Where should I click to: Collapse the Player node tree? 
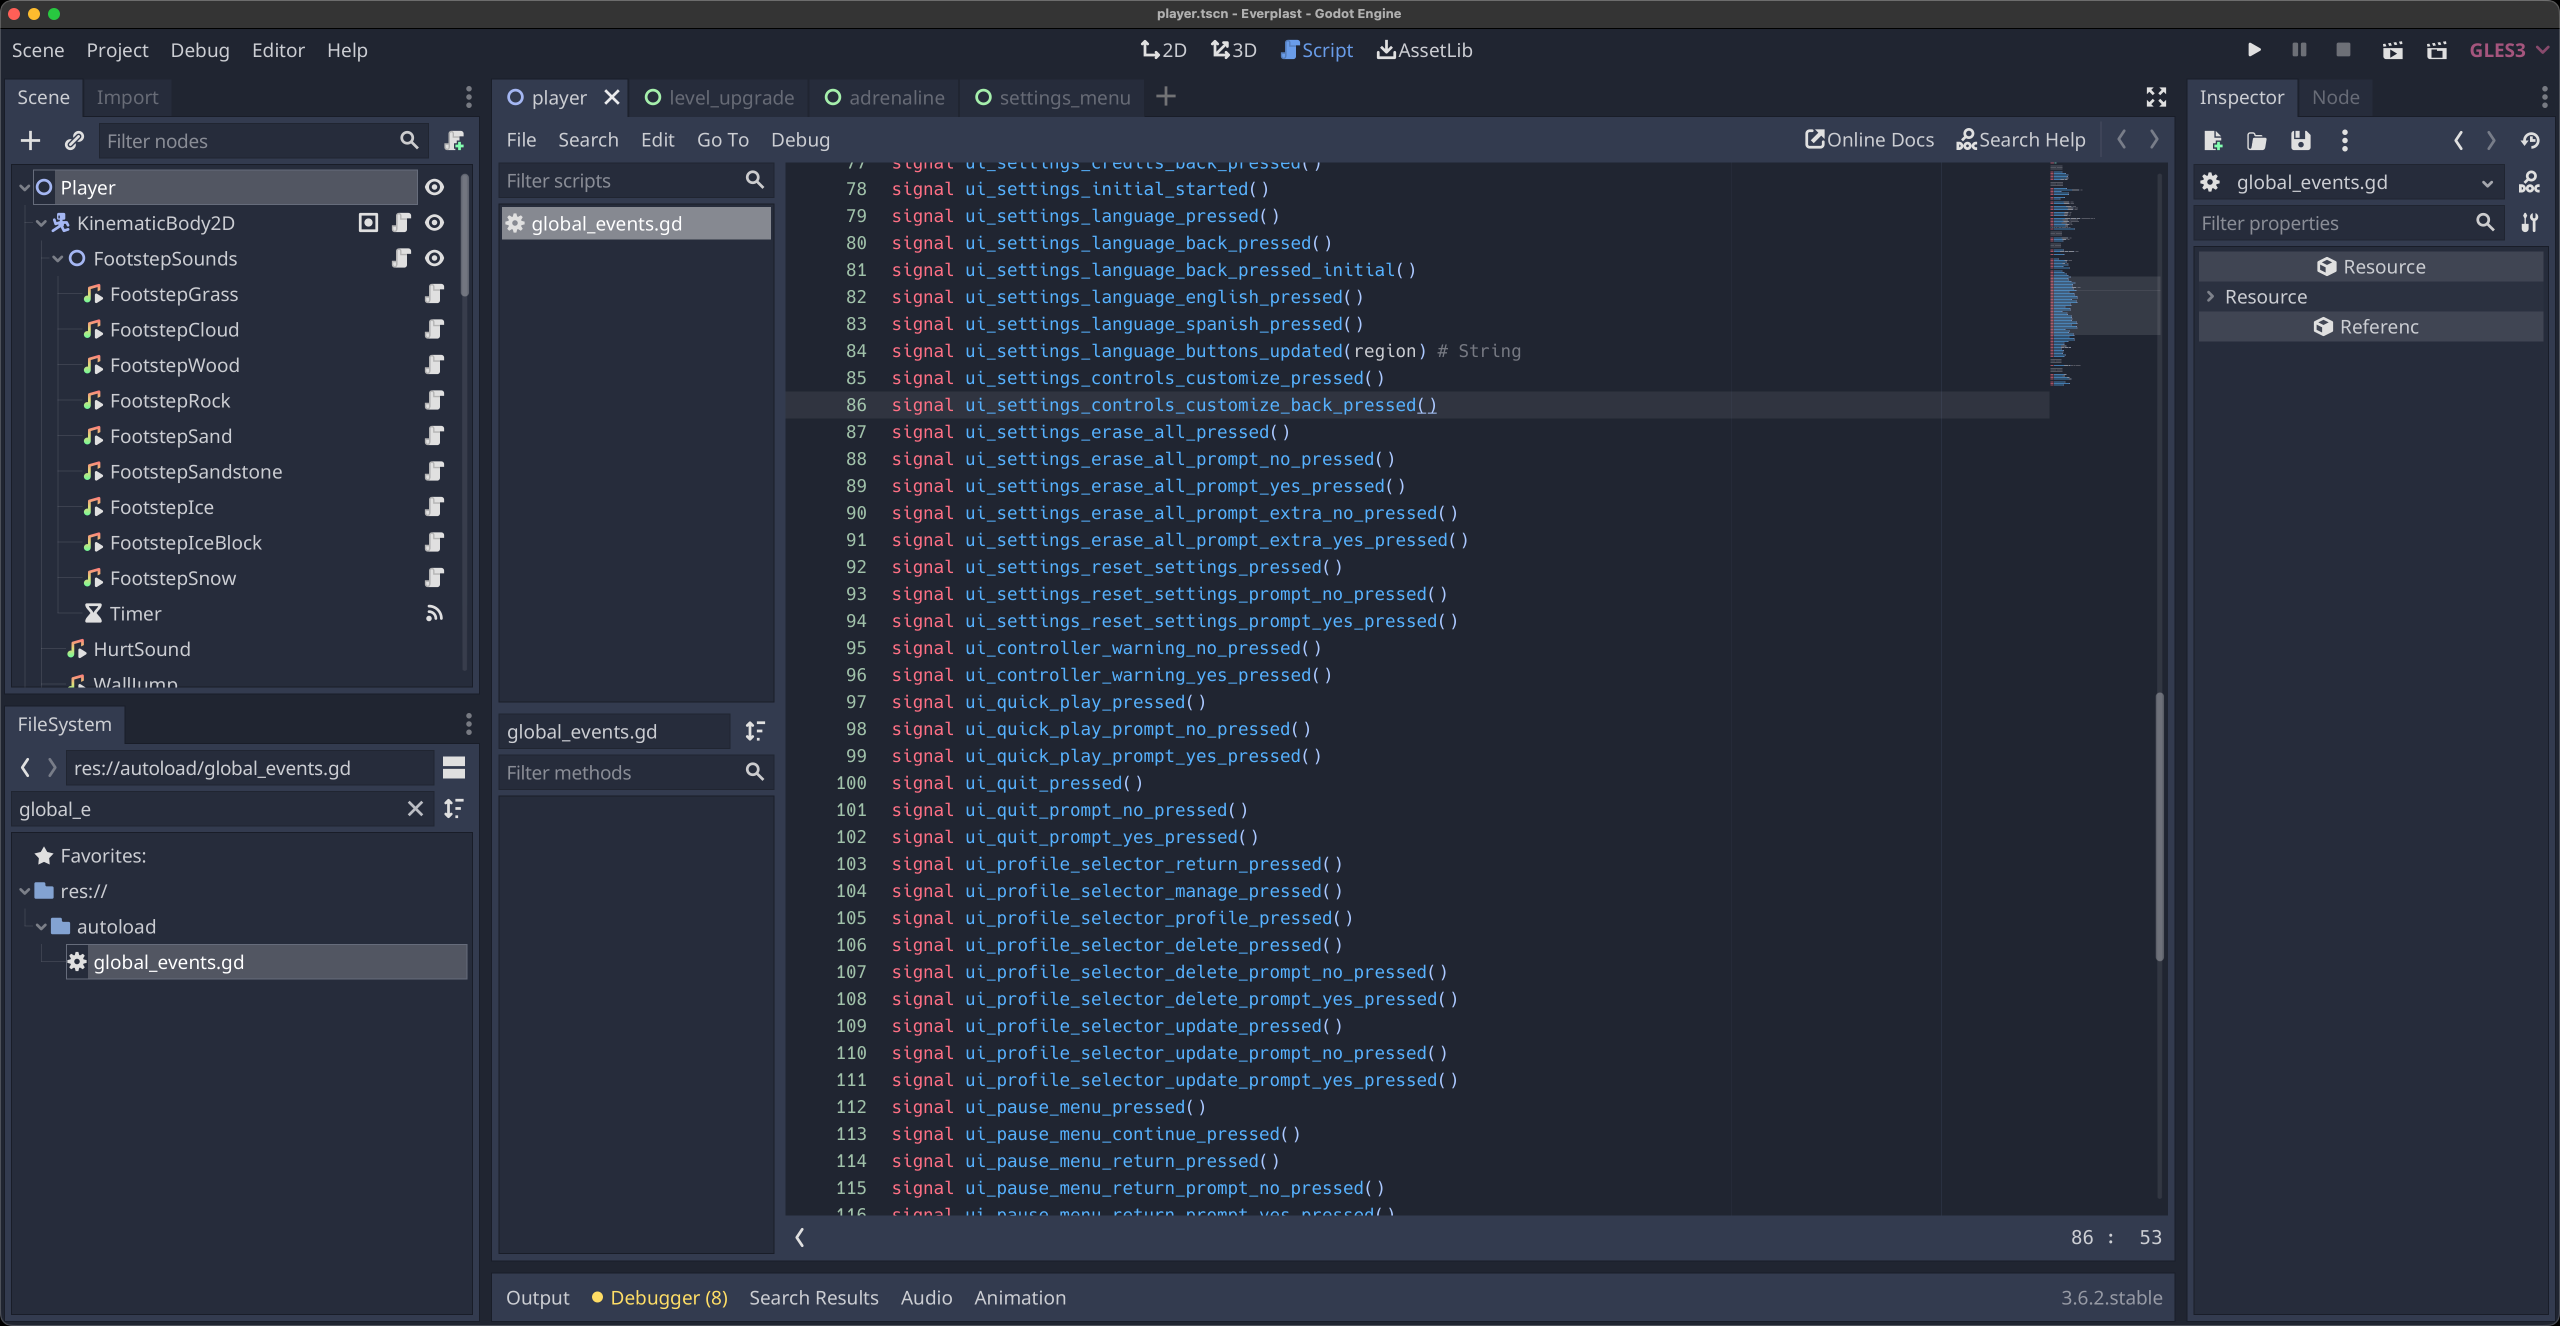(24, 187)
